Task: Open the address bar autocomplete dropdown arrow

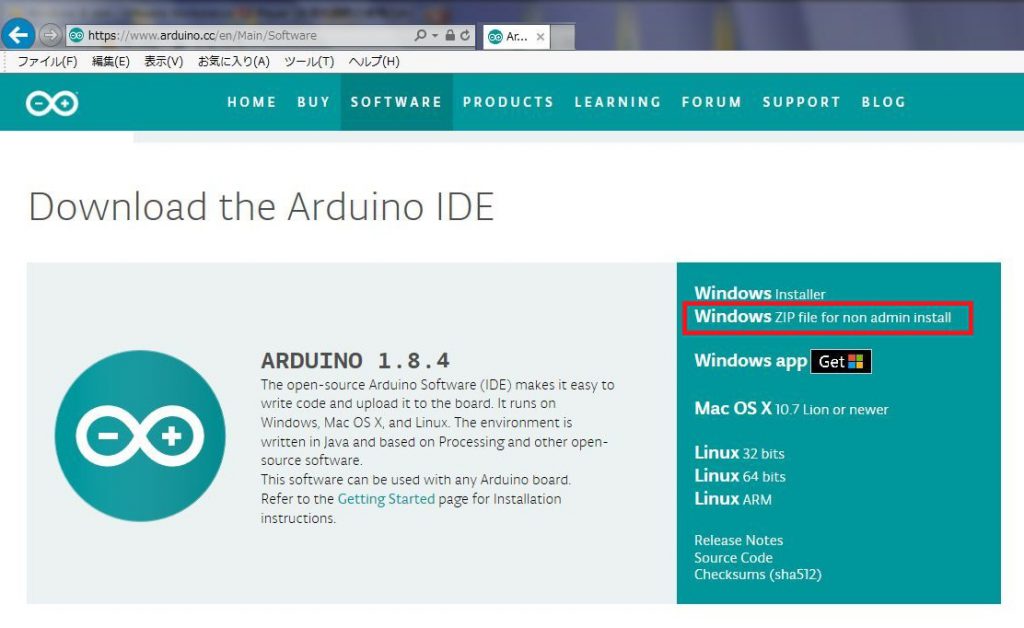Action: (x=435, y=36)
